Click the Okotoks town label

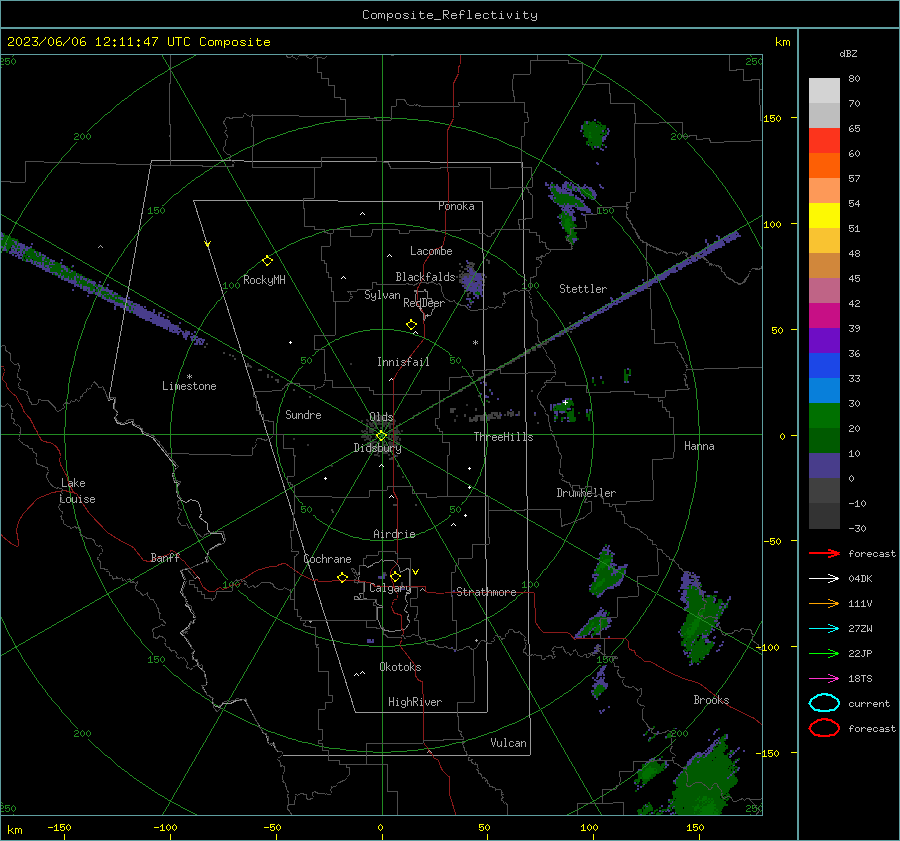(400, 667)
